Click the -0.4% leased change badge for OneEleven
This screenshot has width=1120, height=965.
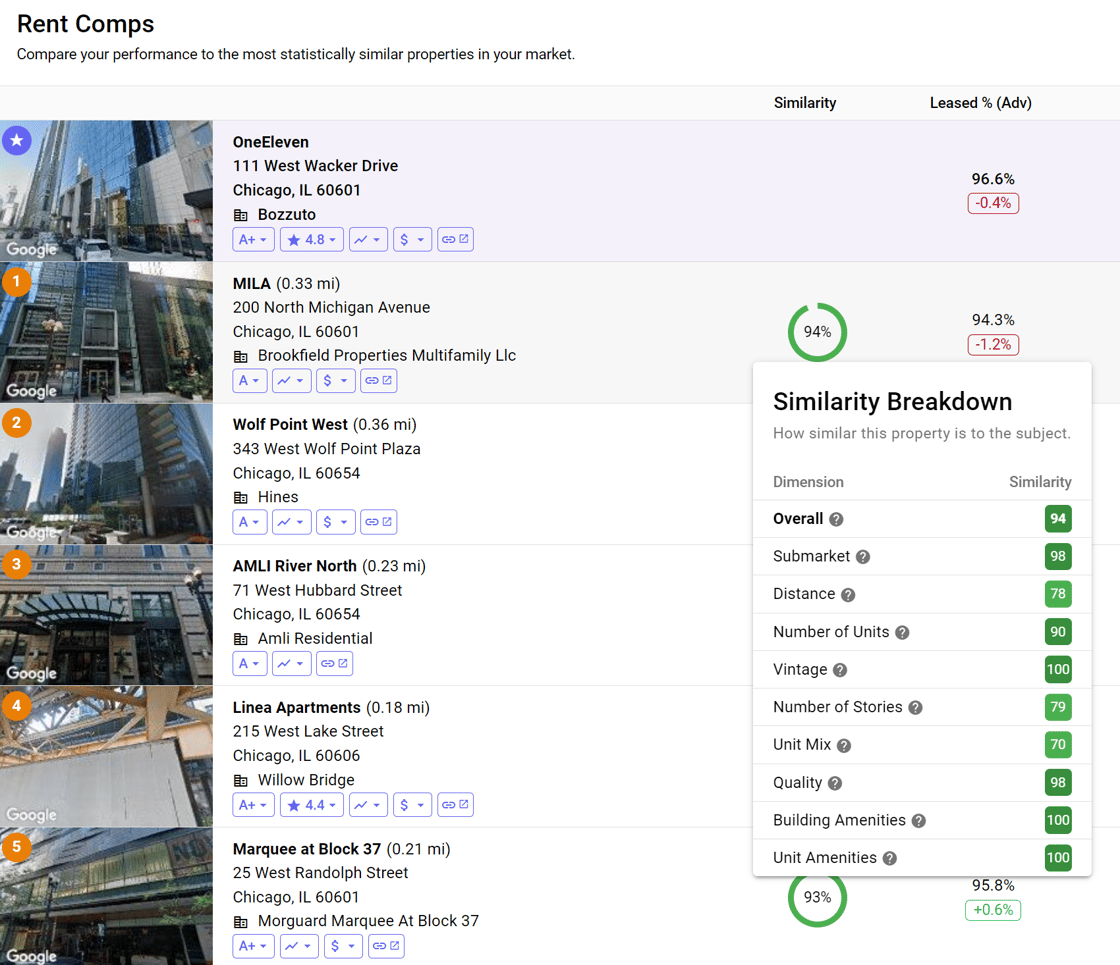(x=993, y=203)
